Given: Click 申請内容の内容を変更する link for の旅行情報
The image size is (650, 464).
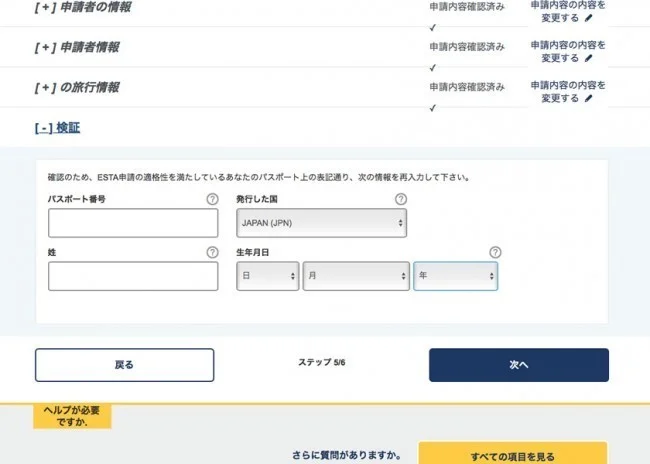Looking at the screenshot, I should click(x=568, y=92).
